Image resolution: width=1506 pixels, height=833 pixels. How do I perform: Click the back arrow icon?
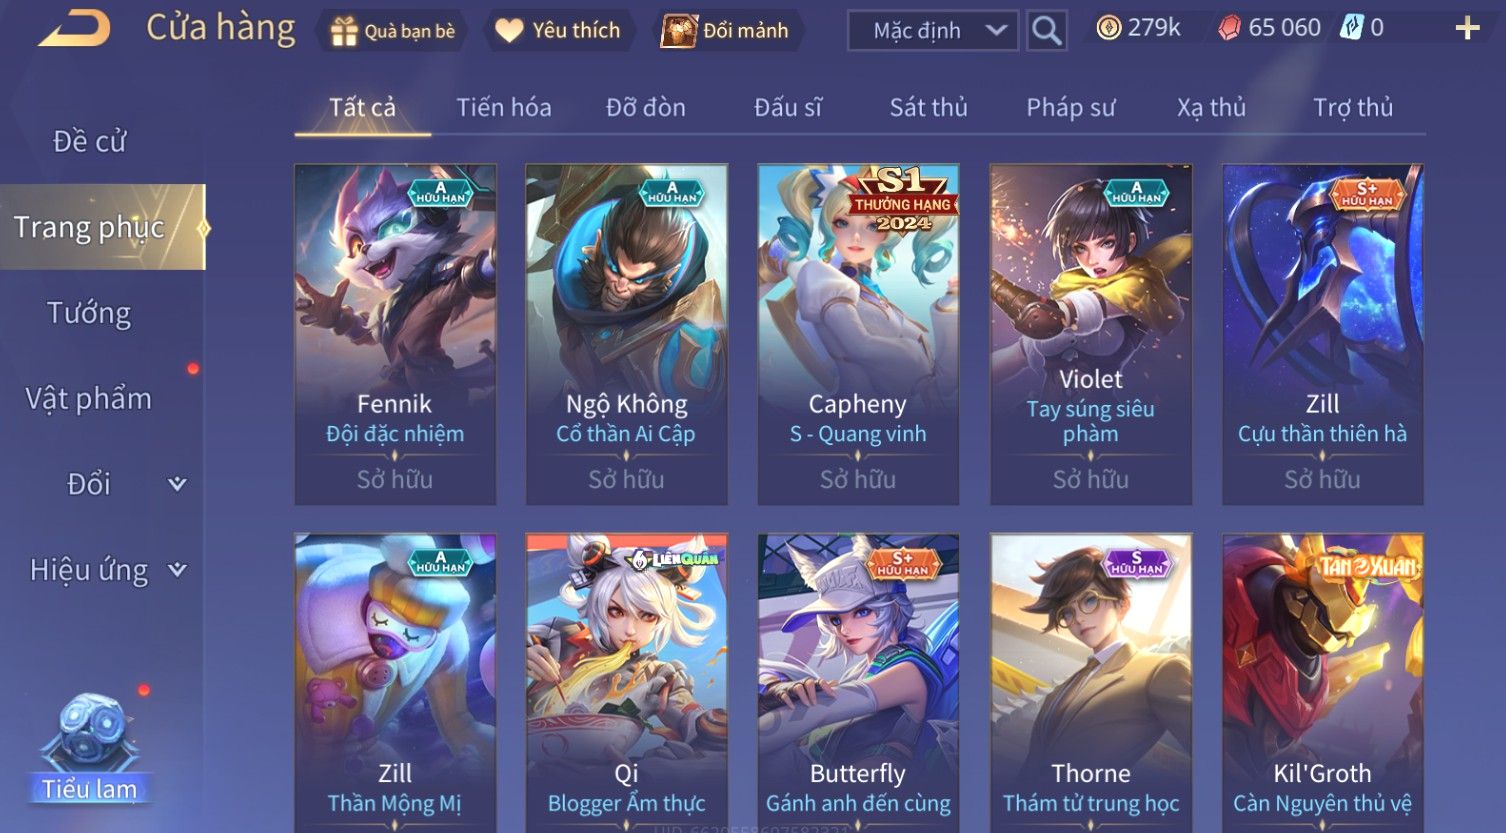point(75,28)
